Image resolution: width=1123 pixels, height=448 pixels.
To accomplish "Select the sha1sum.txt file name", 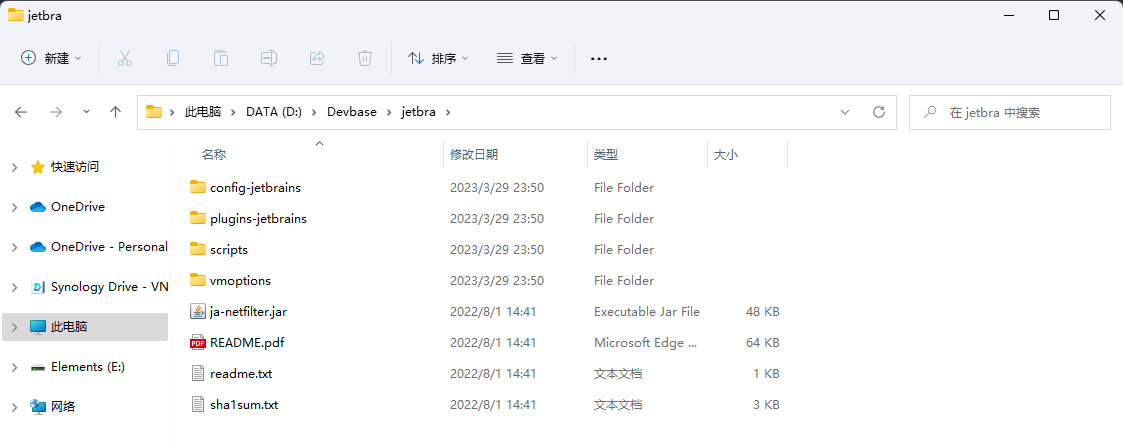I will (x=244, y=405).
